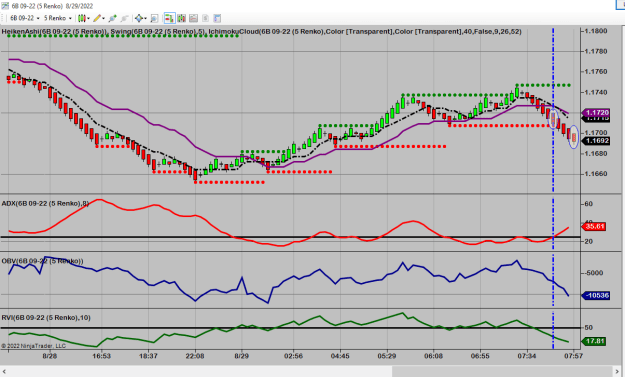Click the OBV axis value -5000
The height and width of the screenshot is (377, 625).
coord(594,273)
